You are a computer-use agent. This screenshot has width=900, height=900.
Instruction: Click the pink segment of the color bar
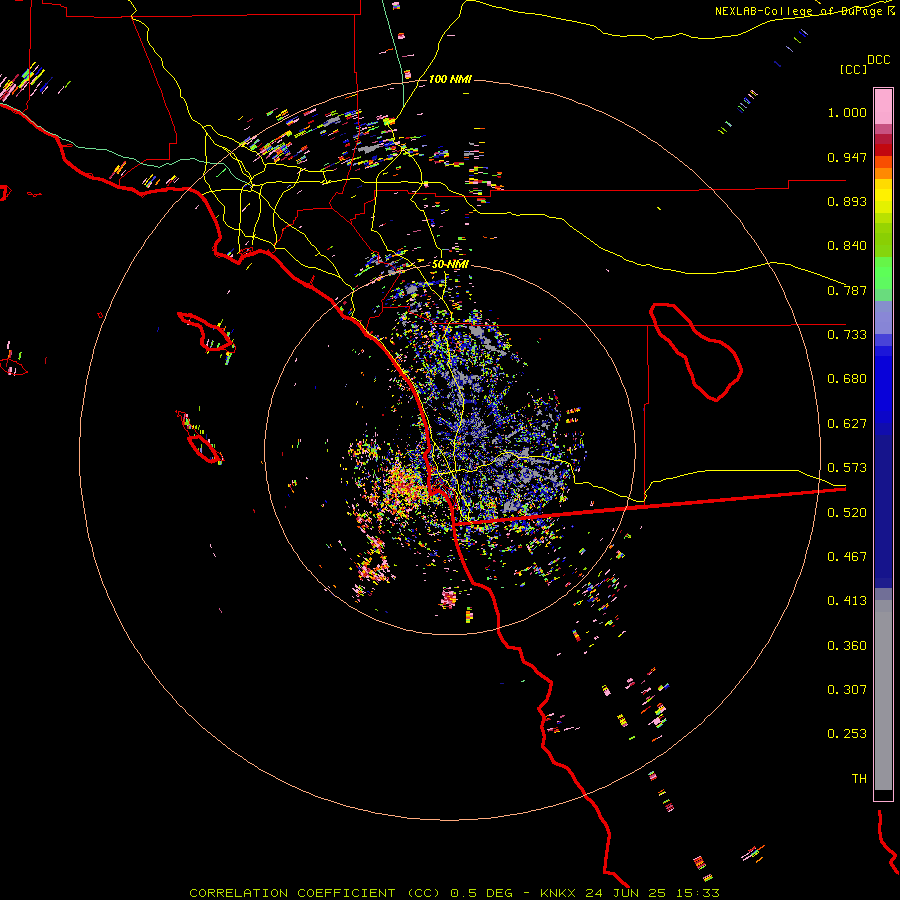coord(883,106)
